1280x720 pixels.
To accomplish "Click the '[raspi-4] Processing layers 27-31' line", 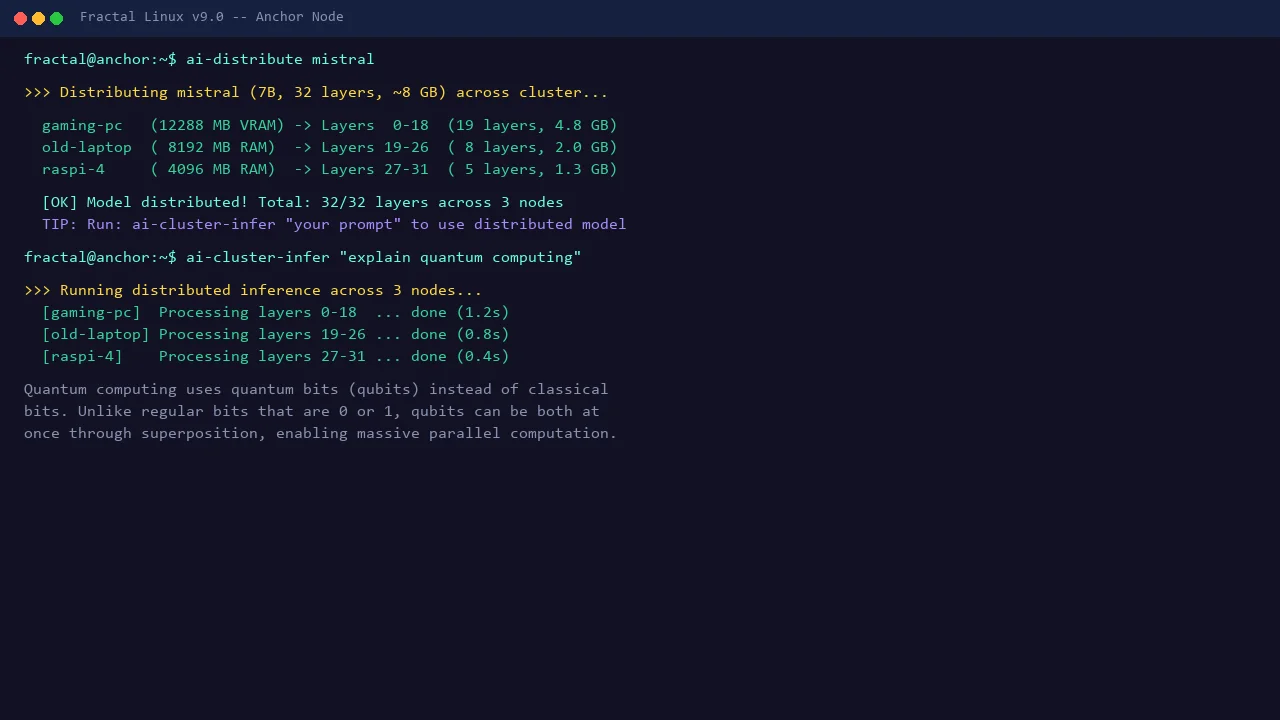I will click(x=276, y=356).
